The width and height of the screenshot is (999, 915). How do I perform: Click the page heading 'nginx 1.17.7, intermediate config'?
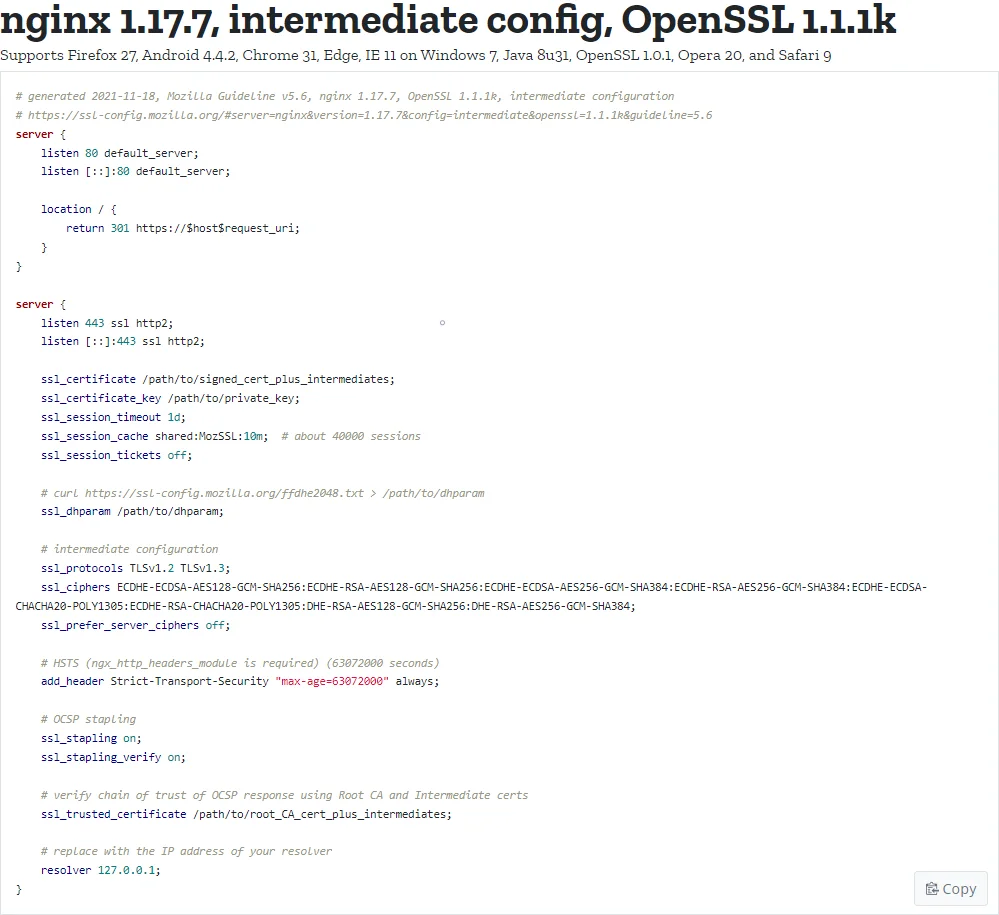point(448,20)
